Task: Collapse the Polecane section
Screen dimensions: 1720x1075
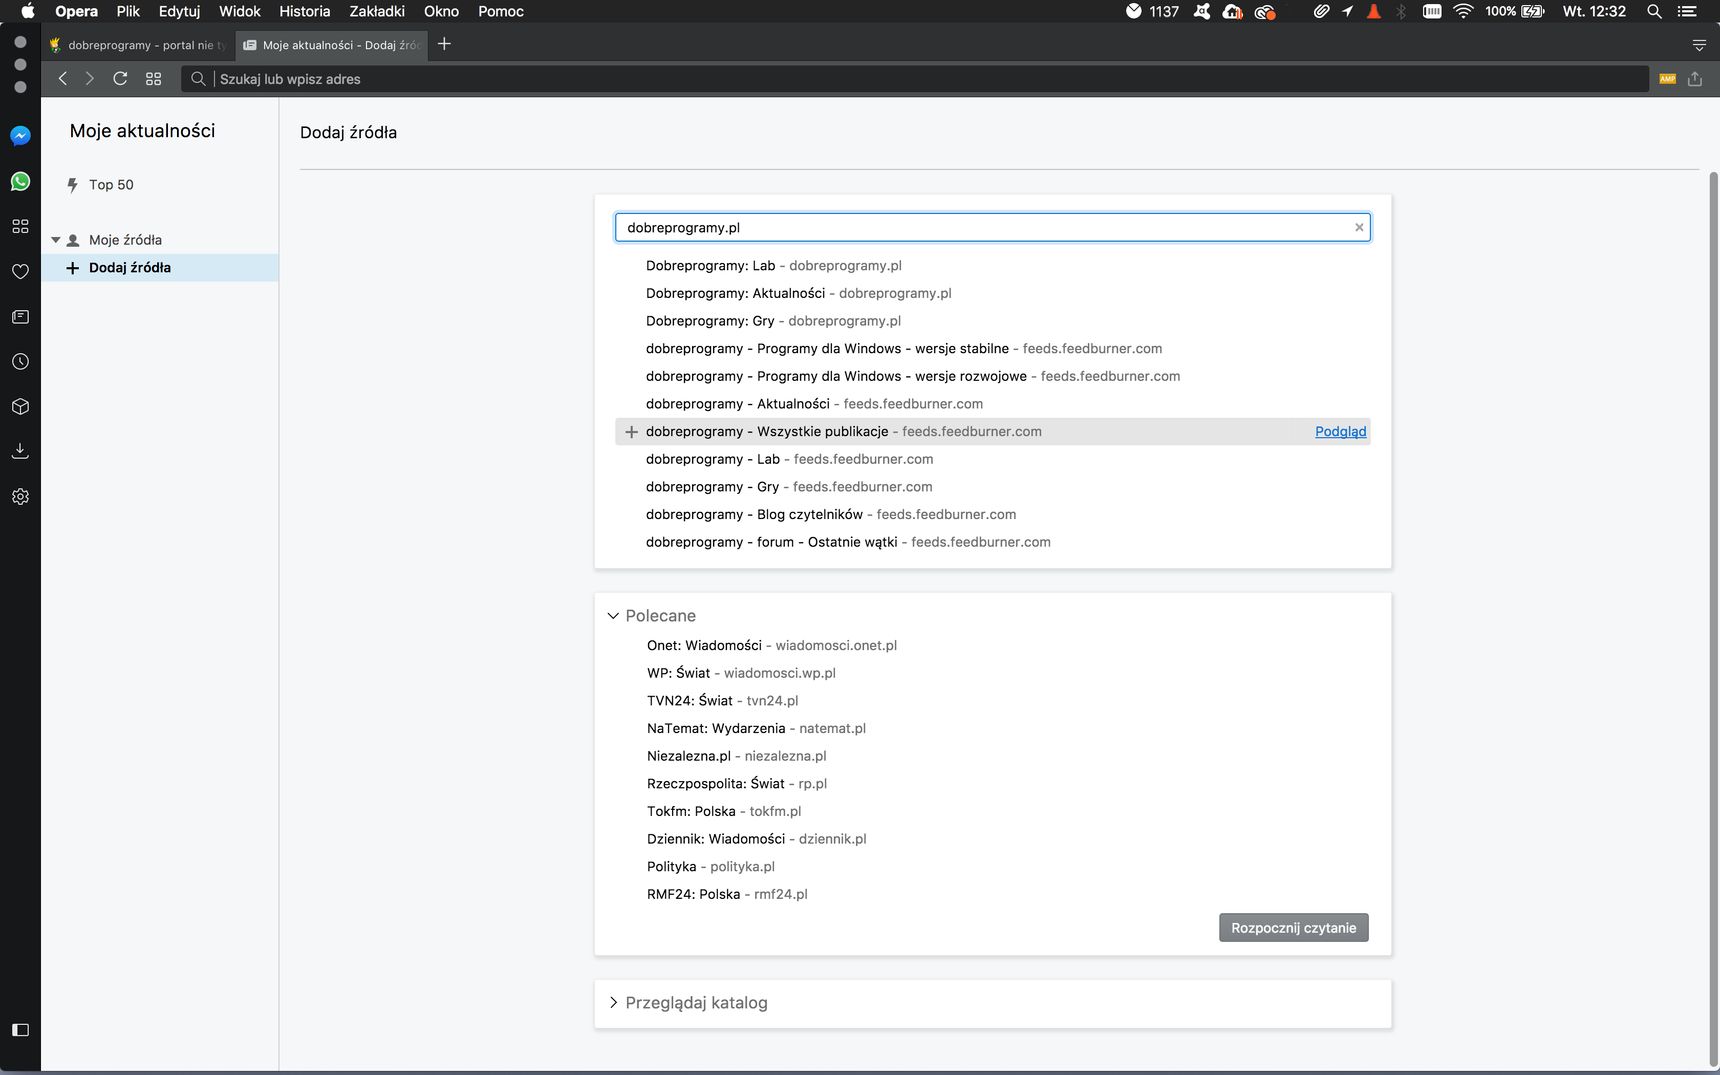Action: click(x=613, y=616)
